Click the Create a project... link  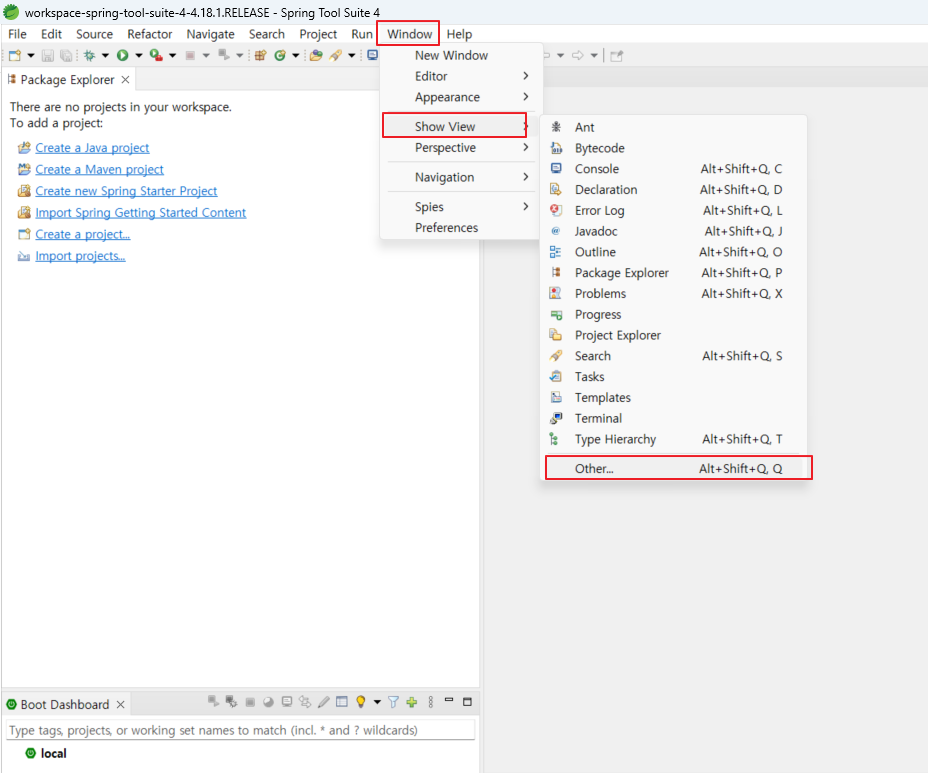[x=83, y=234]
